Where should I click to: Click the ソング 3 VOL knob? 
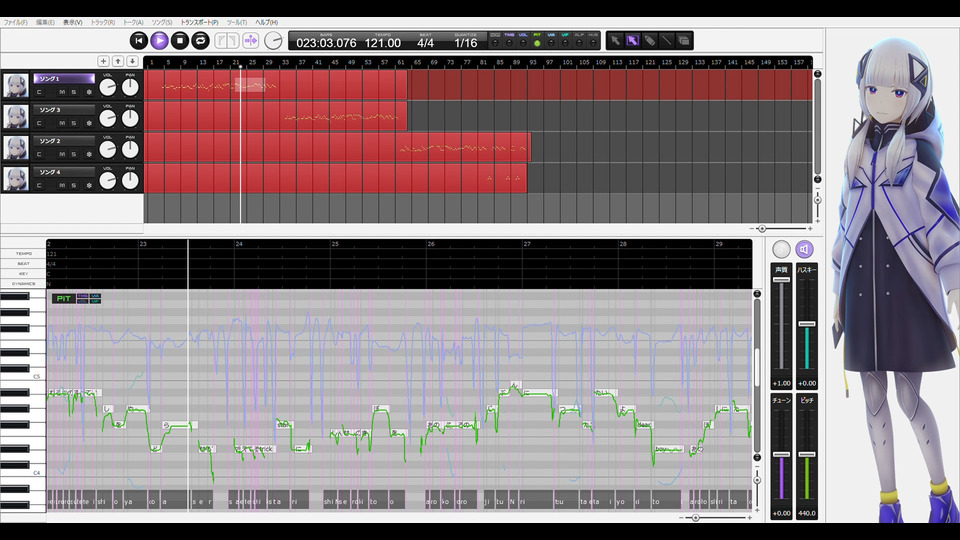[x=108, y=119]
